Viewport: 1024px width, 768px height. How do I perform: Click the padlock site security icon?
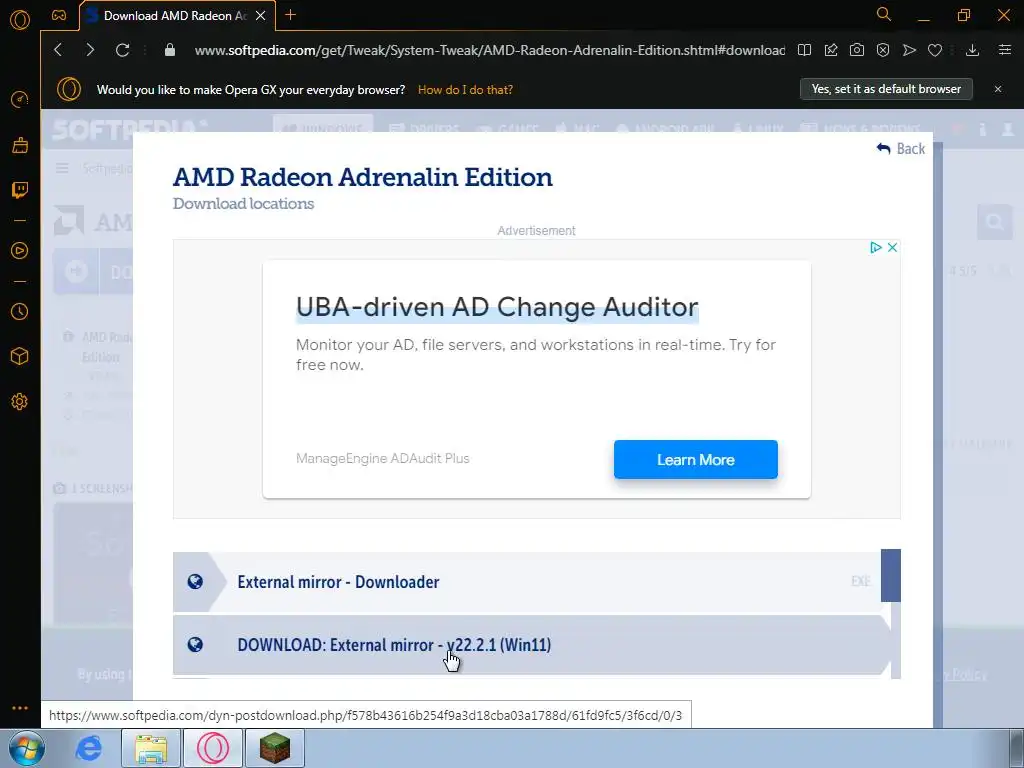pyautogui.click(x=170, y=50)
